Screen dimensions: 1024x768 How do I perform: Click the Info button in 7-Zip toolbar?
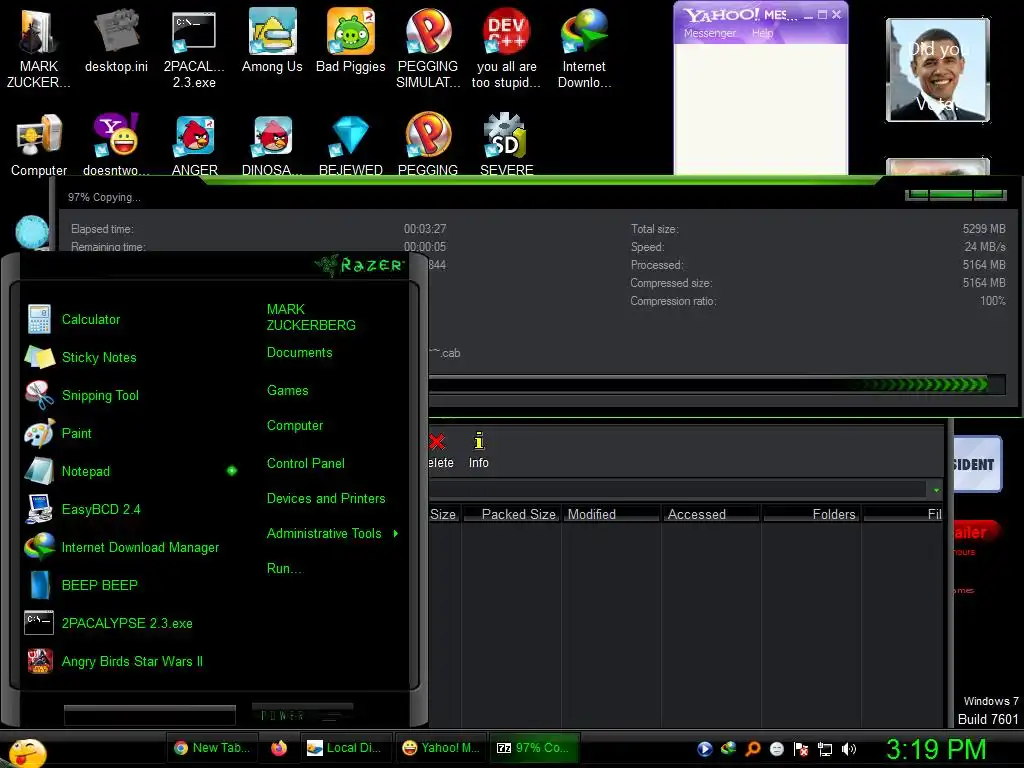coord(479,450)
